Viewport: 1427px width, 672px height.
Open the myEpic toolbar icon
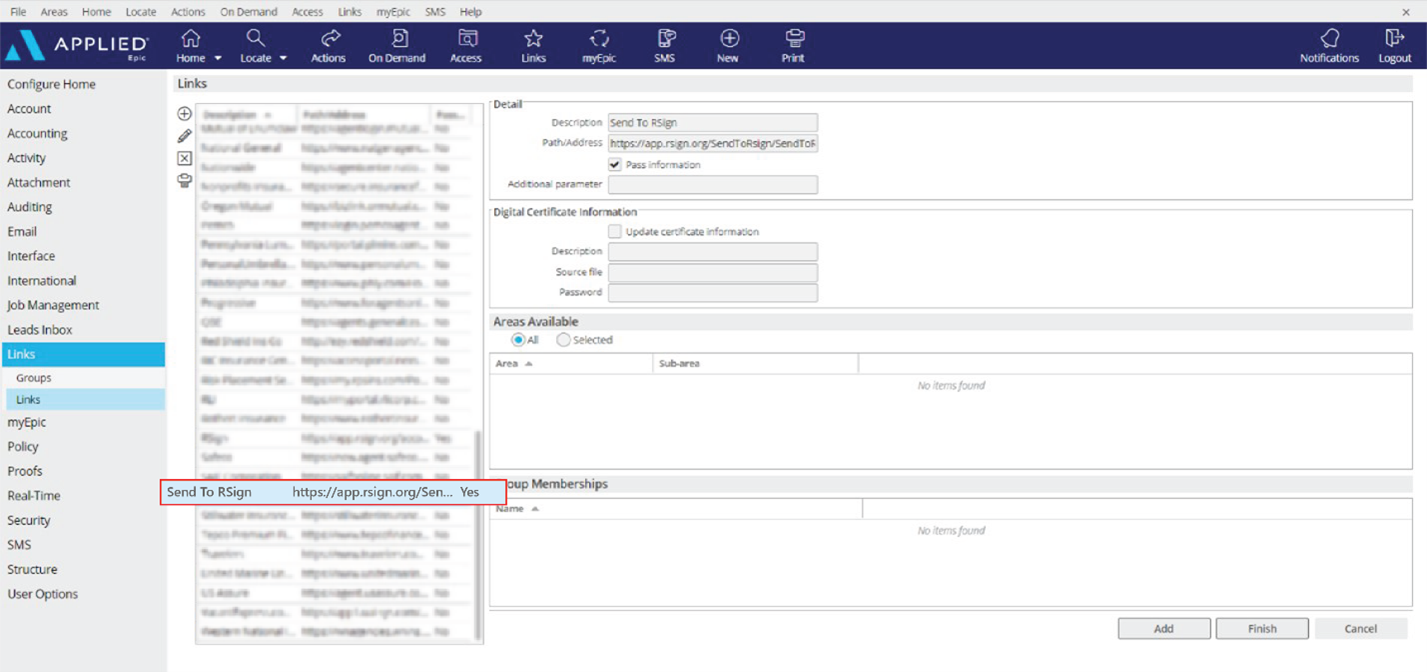599,45
